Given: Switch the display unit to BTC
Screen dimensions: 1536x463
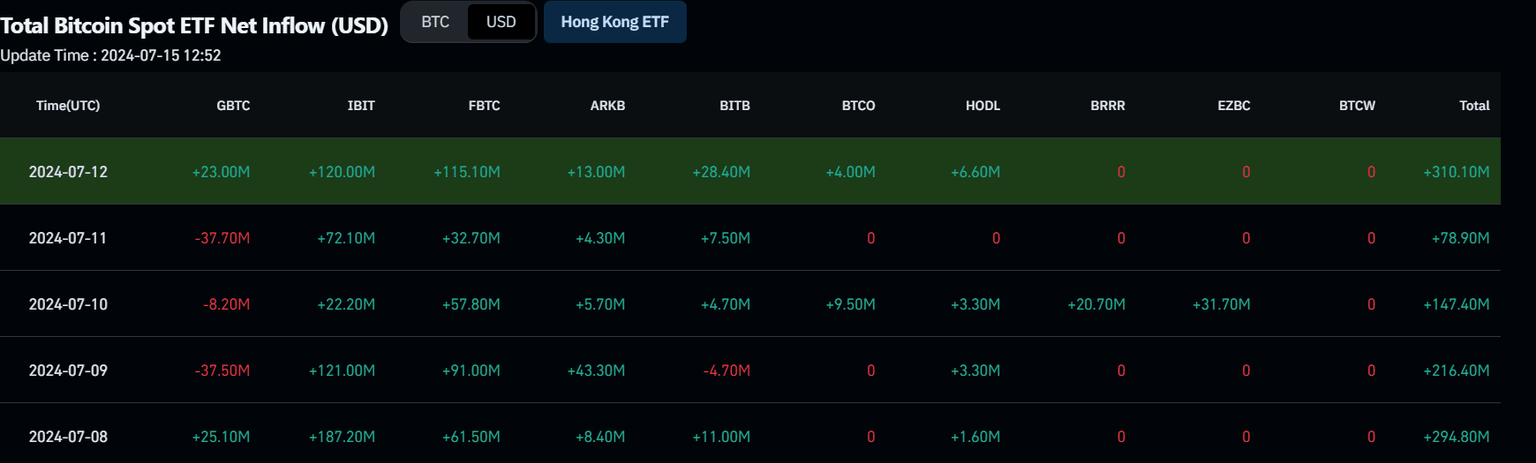Looking at the screenshot, I should pyautogui.click(x=435, y=22).
